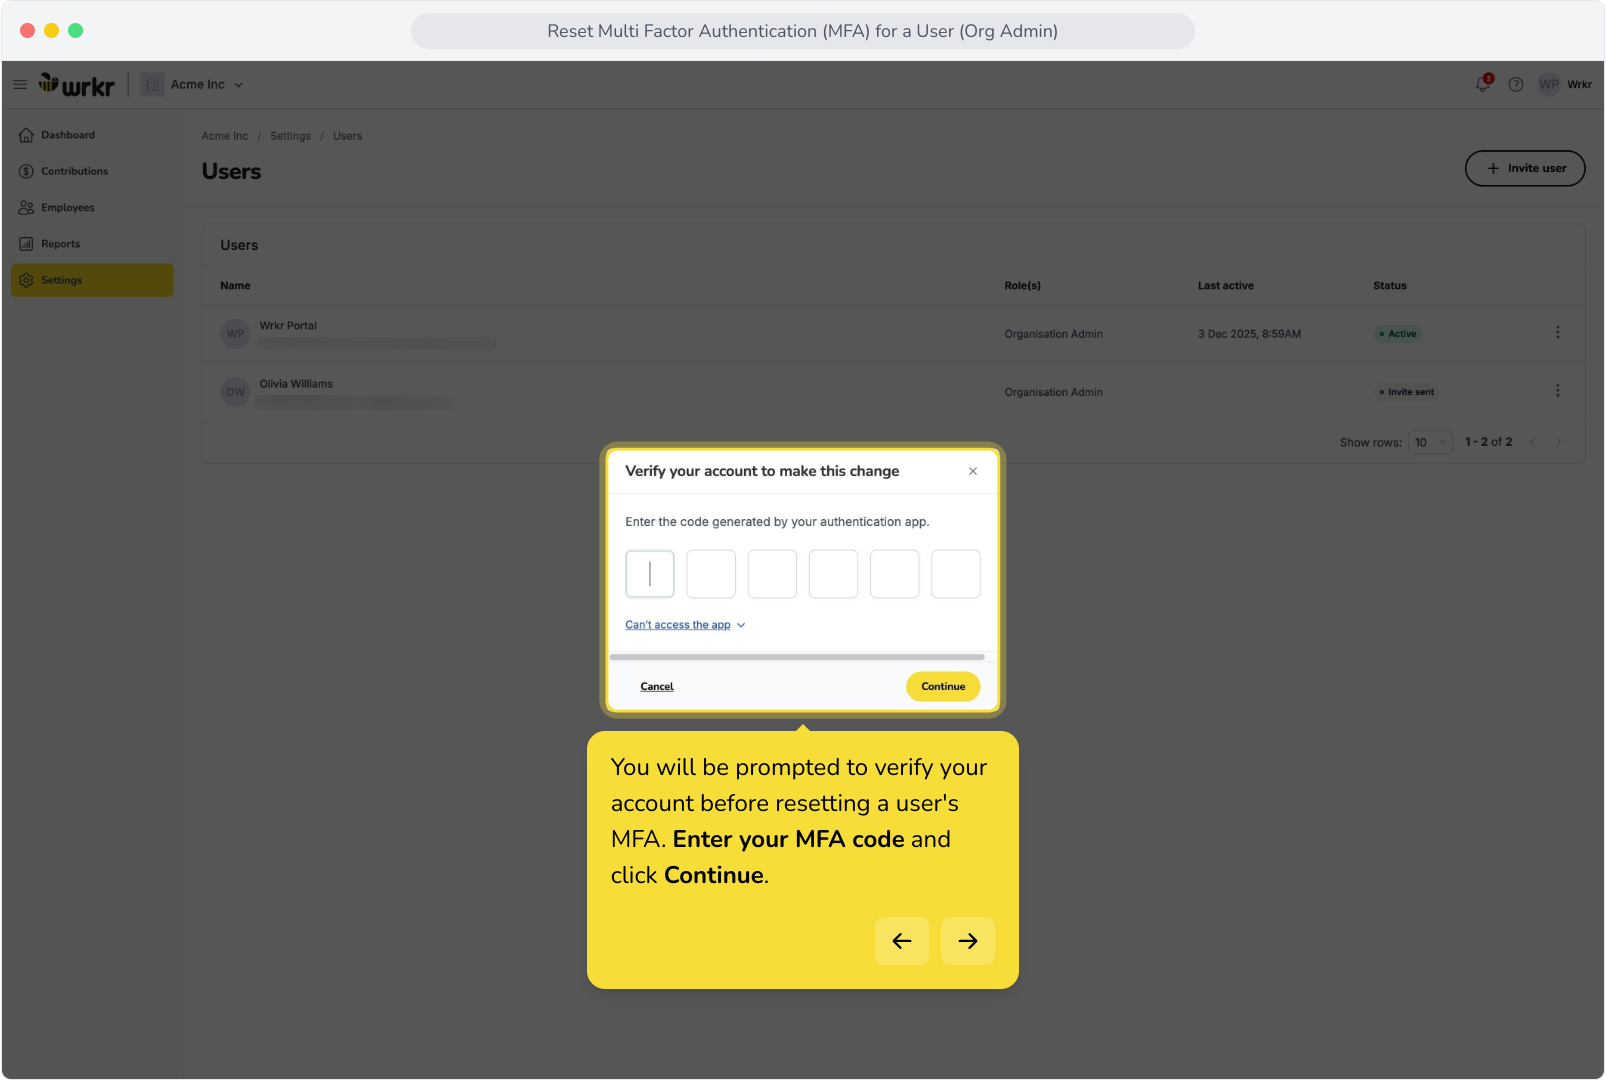
Task: Click the wrkr bee logo
Action: [77, 85]
